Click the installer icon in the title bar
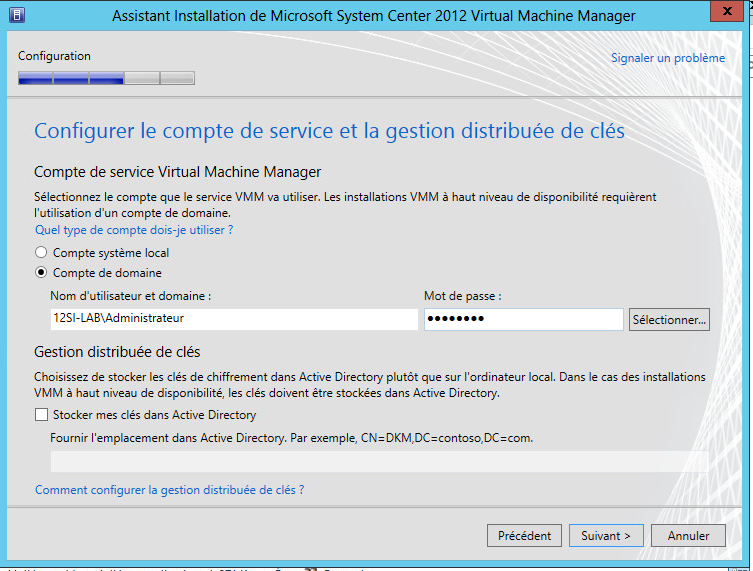Screen dimensions: 753x571 tap(17, 15)
